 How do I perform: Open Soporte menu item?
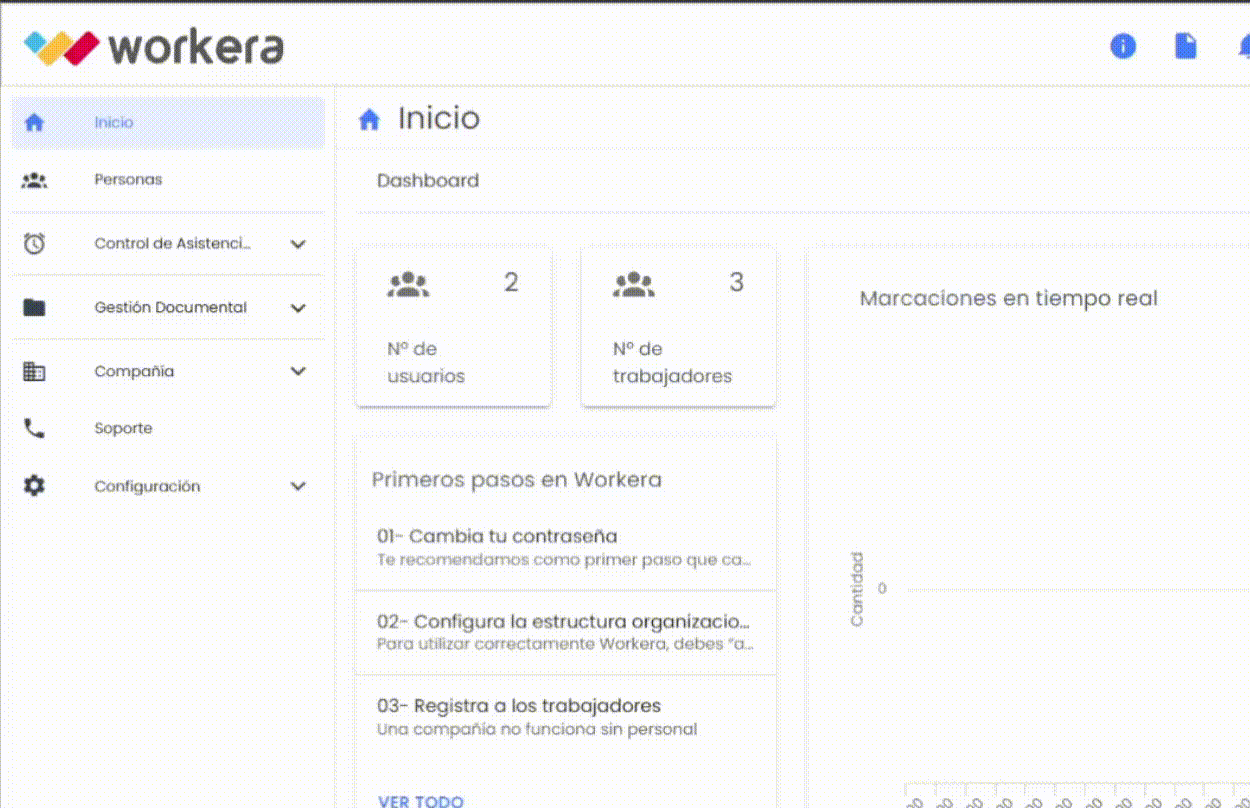point(168,428)
